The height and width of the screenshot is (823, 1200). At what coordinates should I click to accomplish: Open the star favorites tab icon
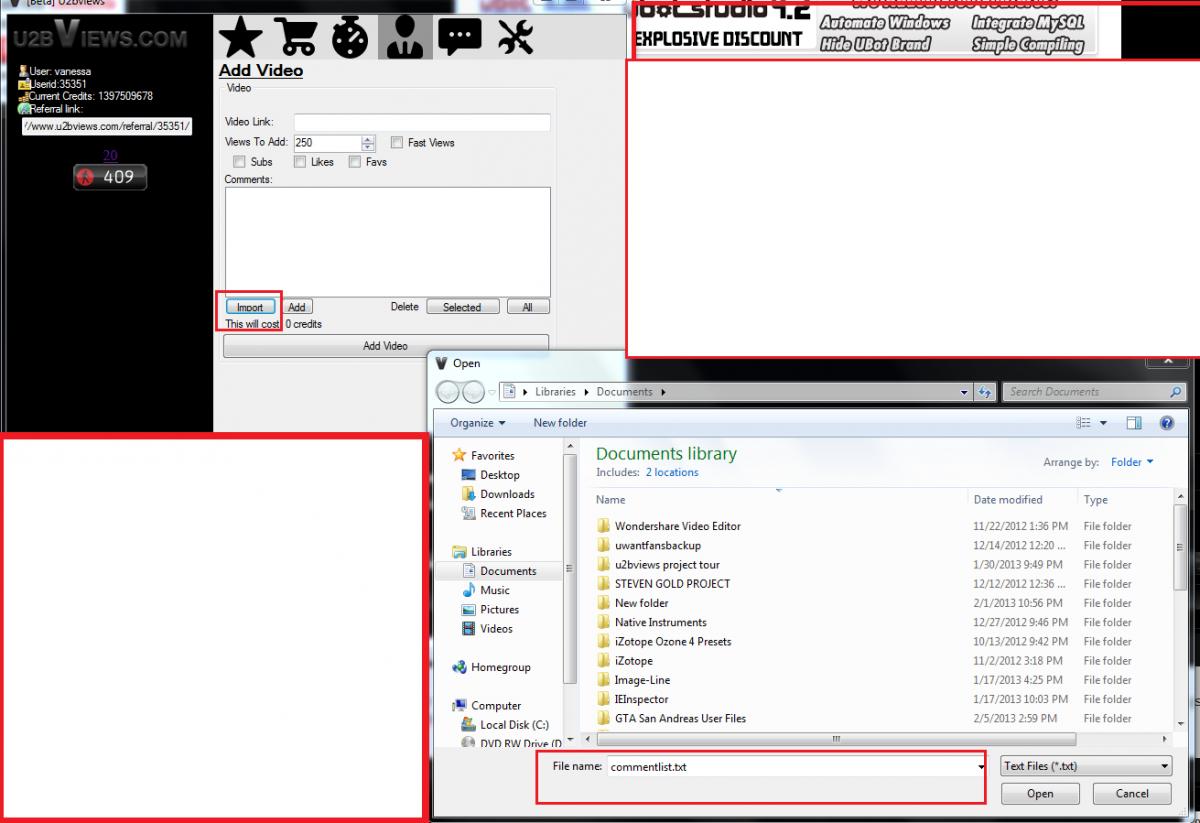coord(241,36)
